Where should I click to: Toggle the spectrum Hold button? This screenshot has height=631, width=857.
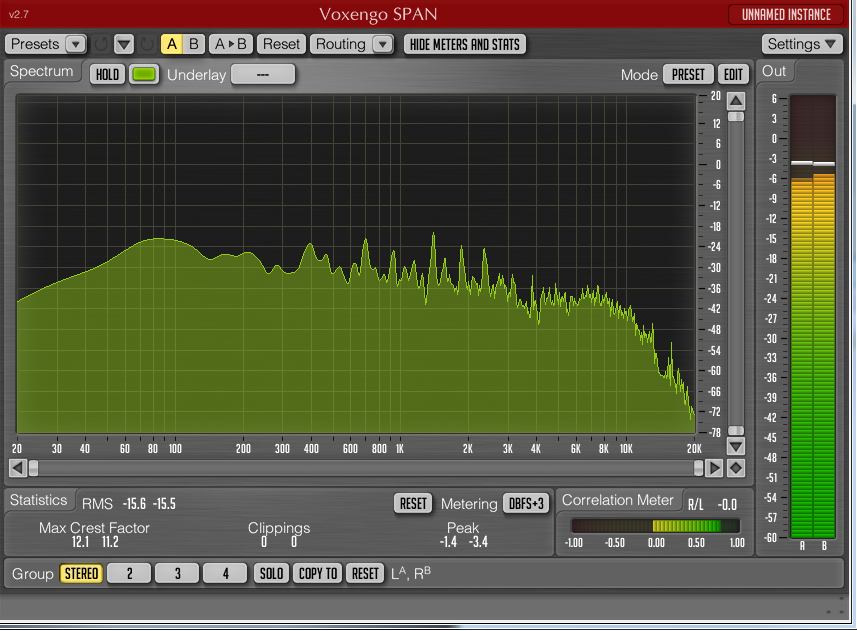click(108, 74)
